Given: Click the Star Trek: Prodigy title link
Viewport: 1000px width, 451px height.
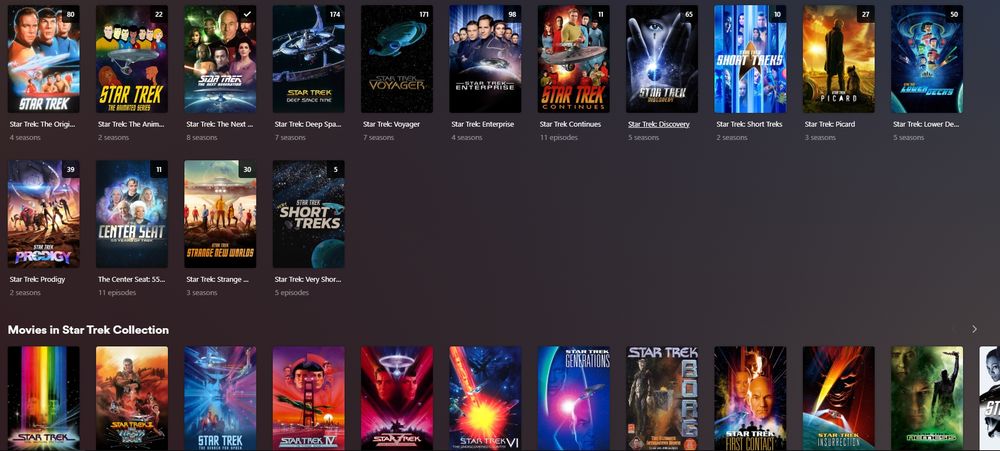Looking at the screenshot, I should pyautogui.click(x=38, y=279).
